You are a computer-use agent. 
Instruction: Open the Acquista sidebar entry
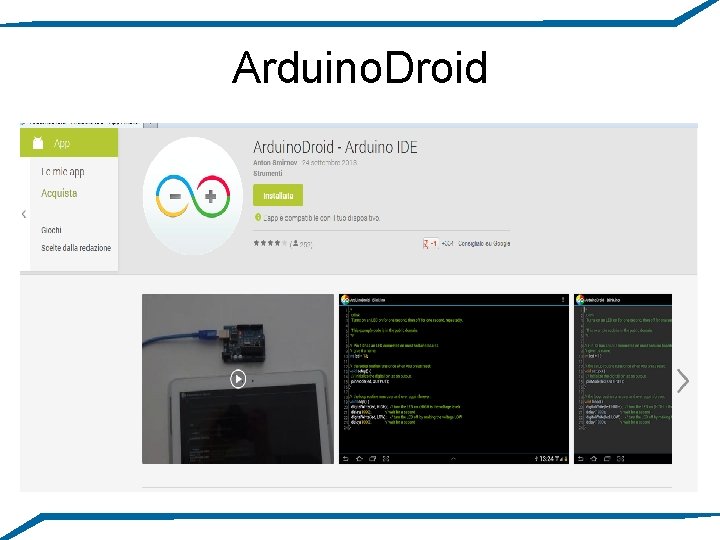[59, 193]
